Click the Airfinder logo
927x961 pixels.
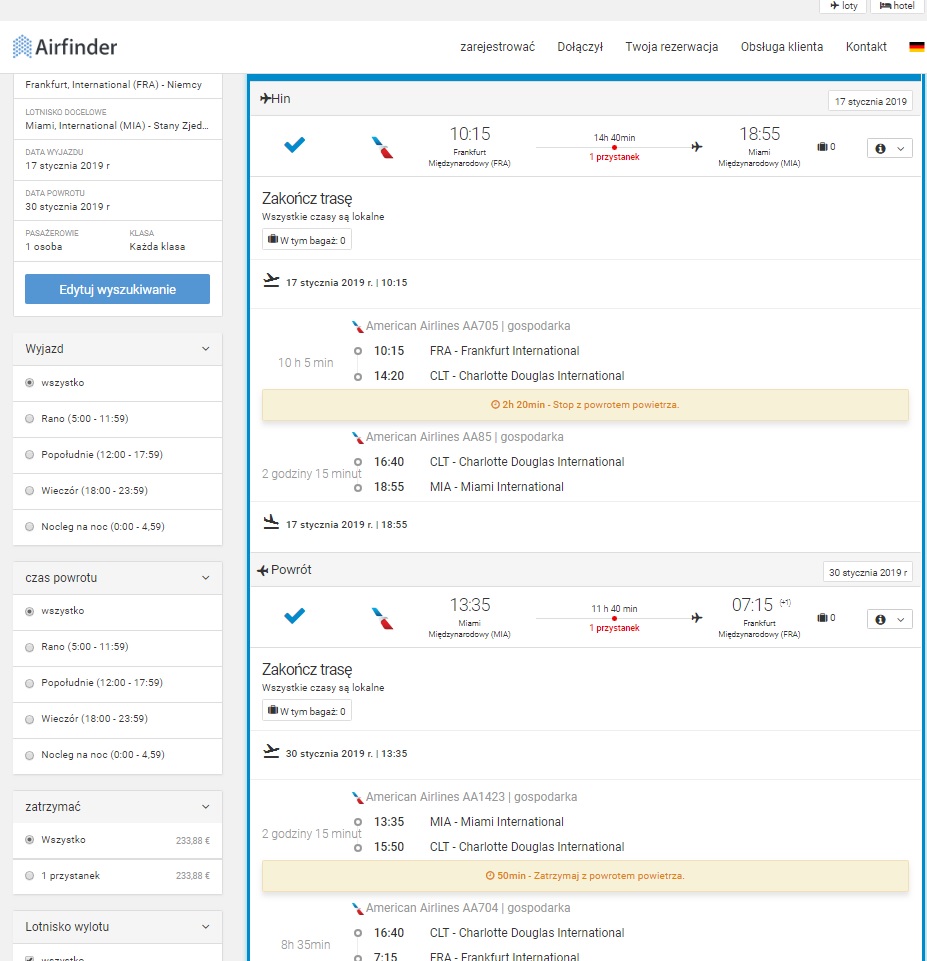click(x=65, y=47)
